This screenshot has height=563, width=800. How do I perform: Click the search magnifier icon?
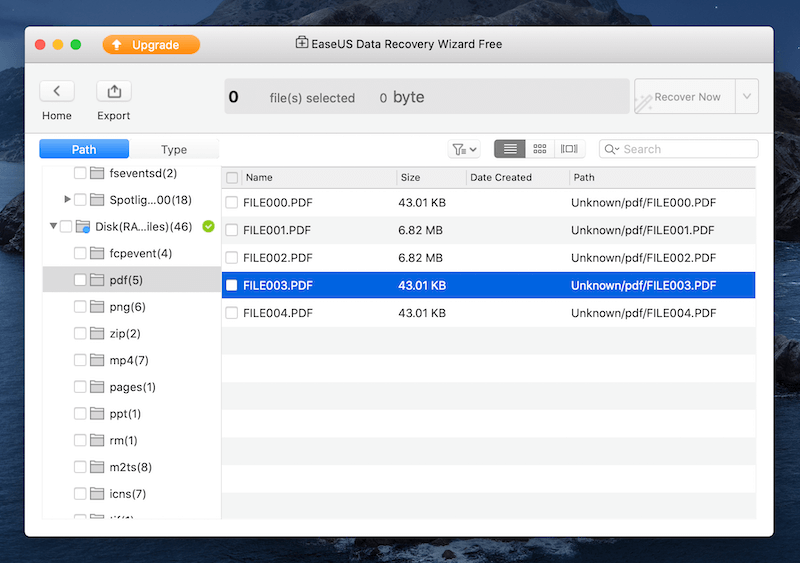click(x=611, y=149)
